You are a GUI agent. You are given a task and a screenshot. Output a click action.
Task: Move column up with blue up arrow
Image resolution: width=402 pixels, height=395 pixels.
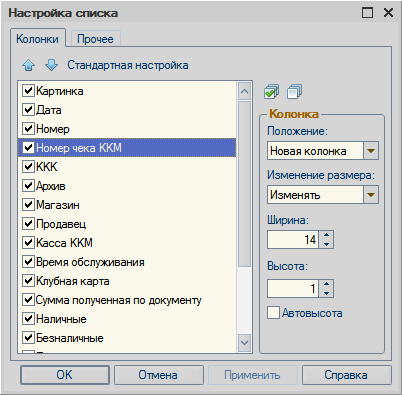[x=29, y=65]
